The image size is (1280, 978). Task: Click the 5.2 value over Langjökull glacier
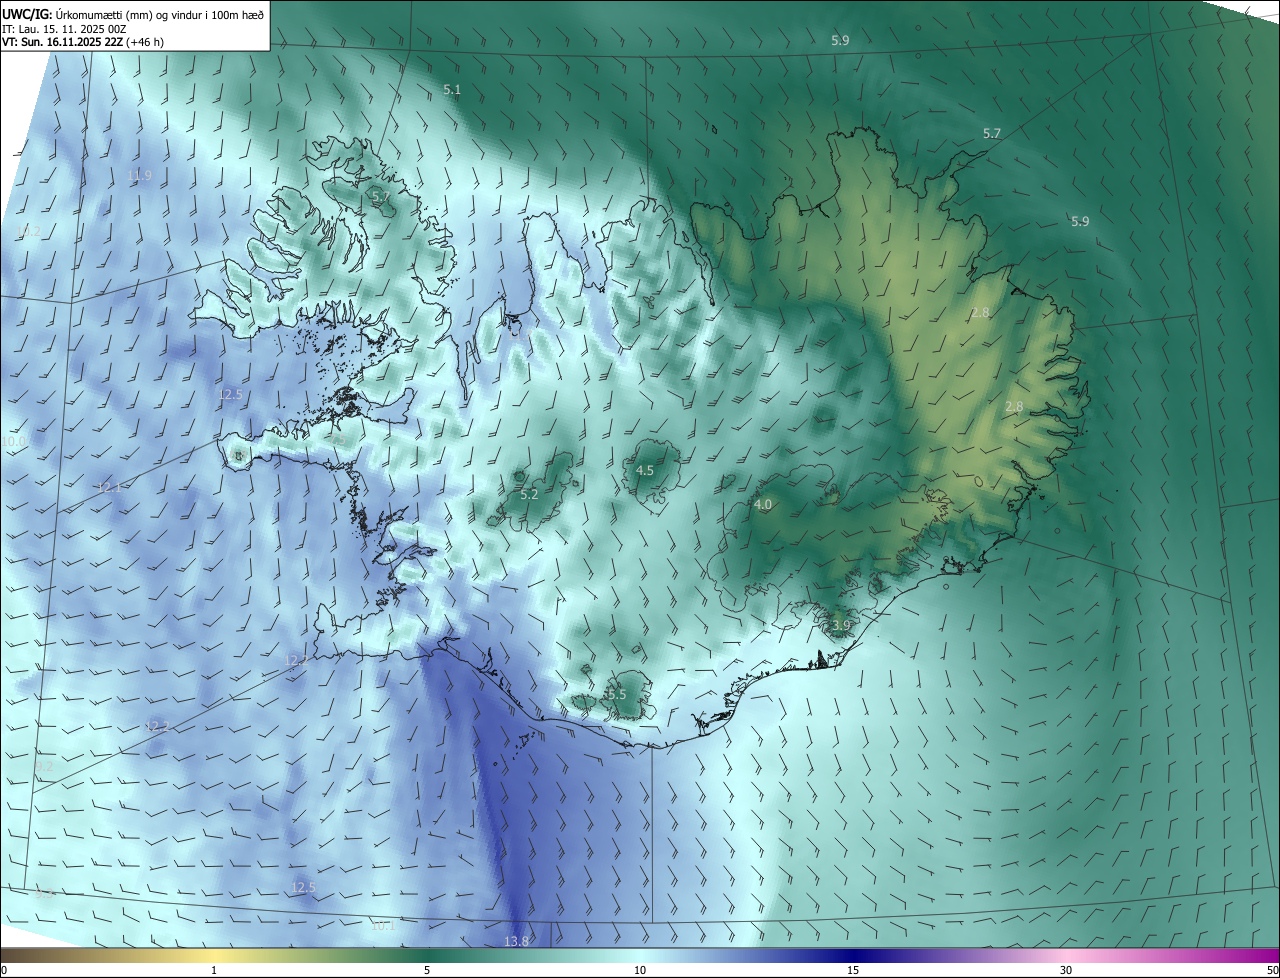click(x=529, y=495)
